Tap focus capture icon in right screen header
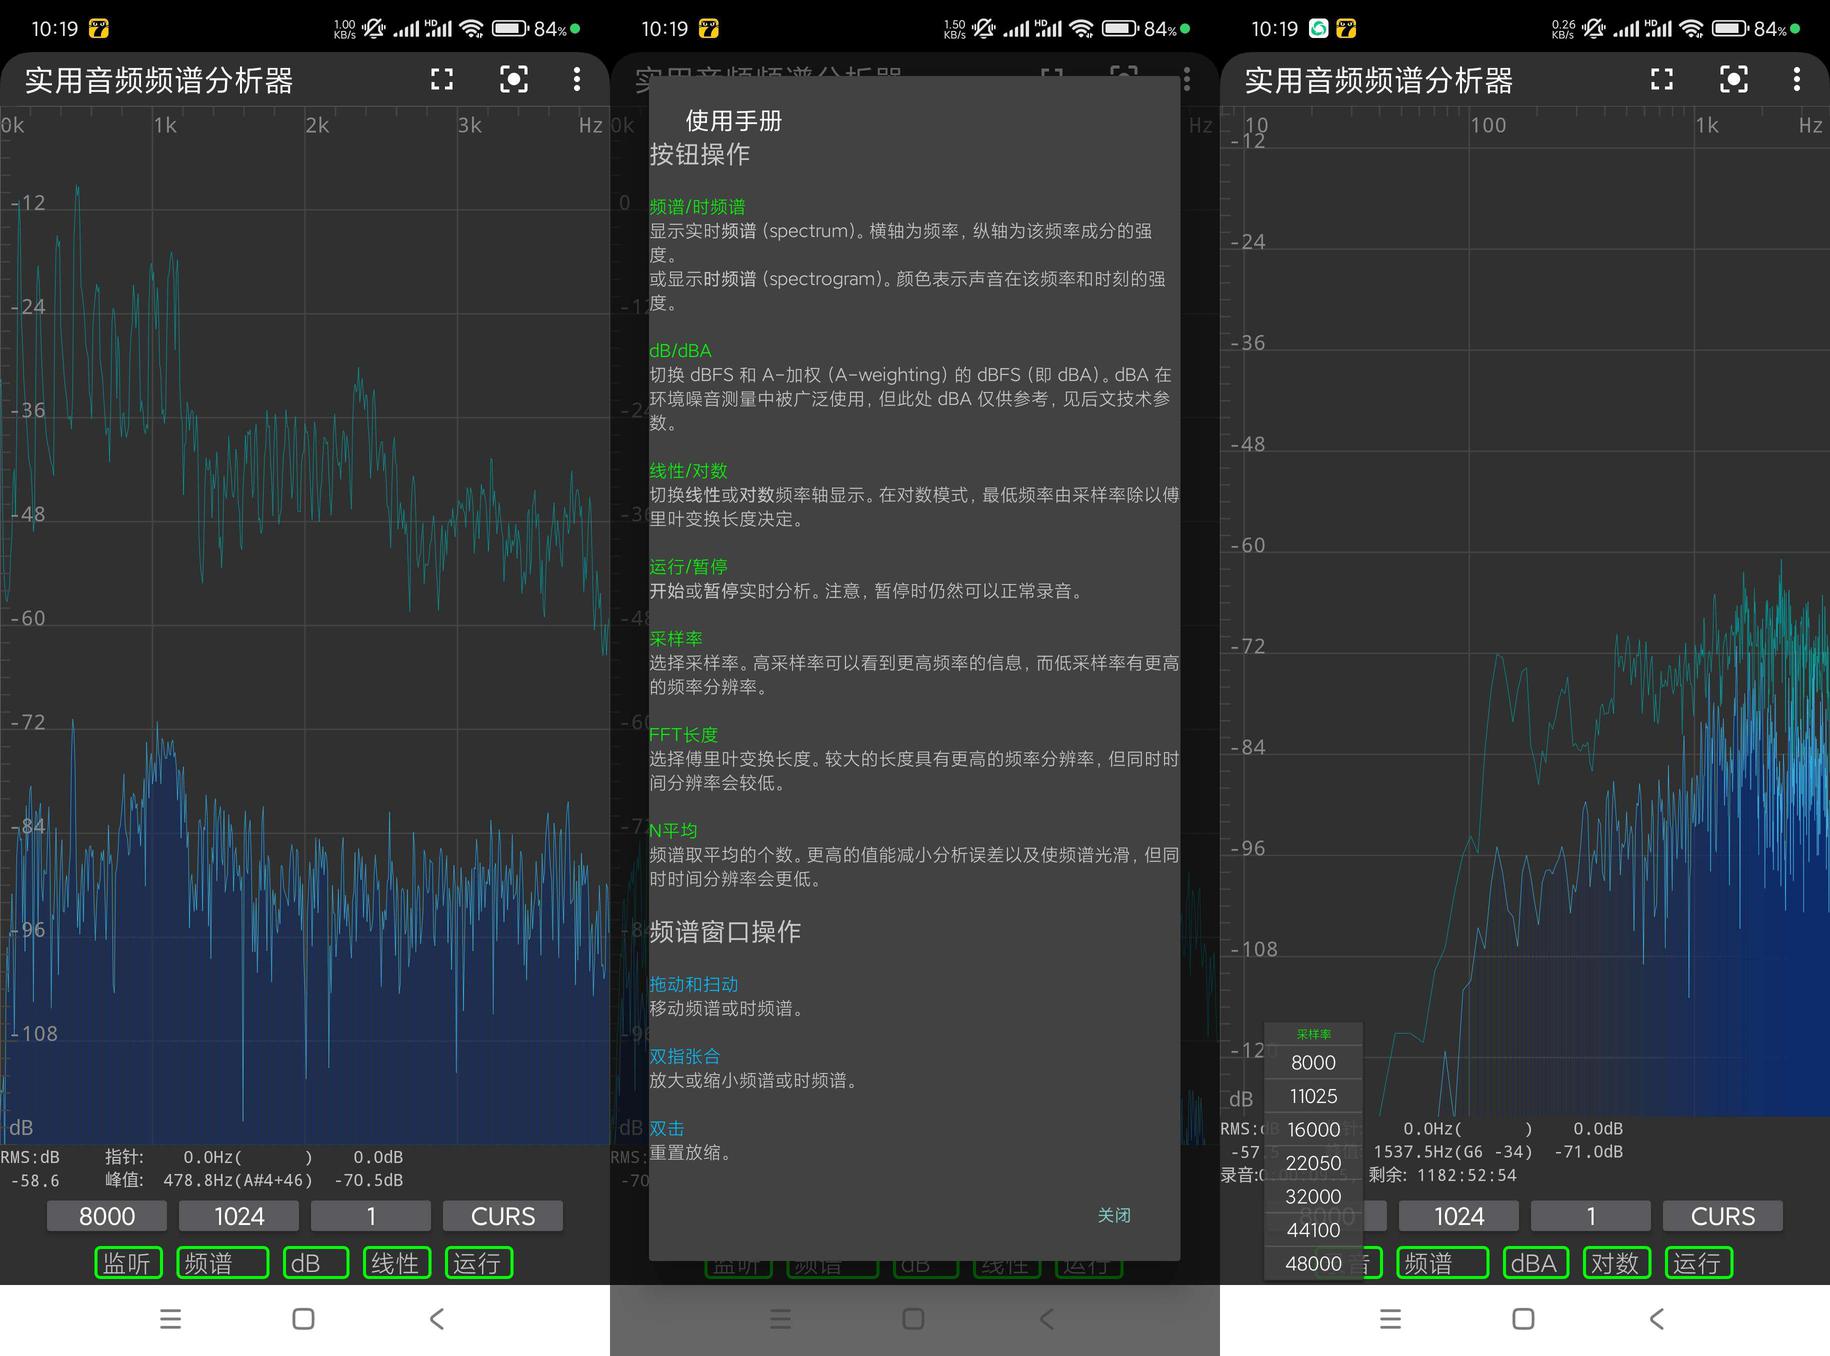This screenshot has height=1356, width=1830. tap(1734, 80)
